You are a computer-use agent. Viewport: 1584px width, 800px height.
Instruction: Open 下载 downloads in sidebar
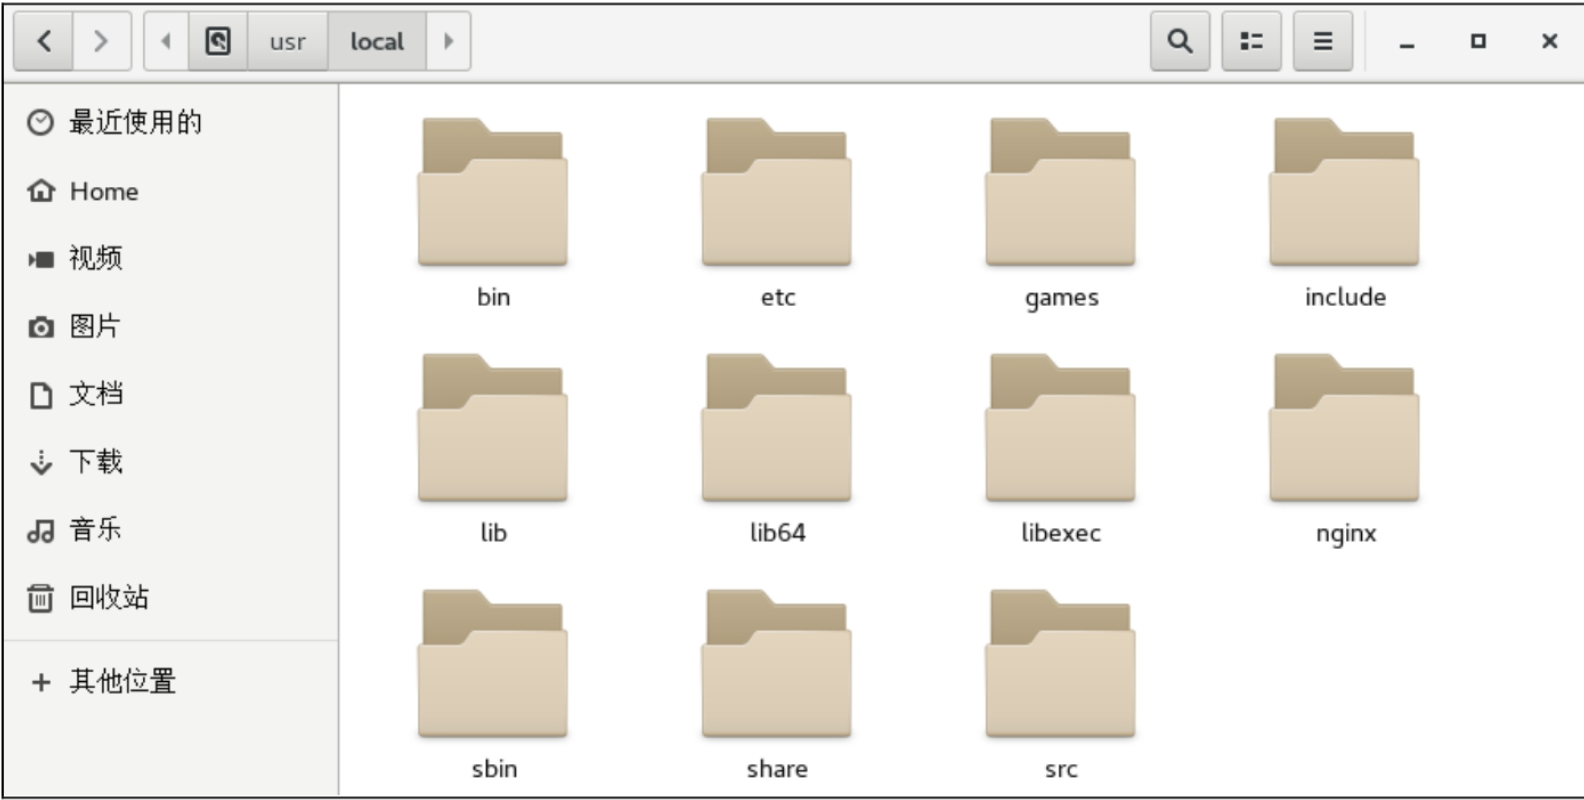click(x=171, y=462)
